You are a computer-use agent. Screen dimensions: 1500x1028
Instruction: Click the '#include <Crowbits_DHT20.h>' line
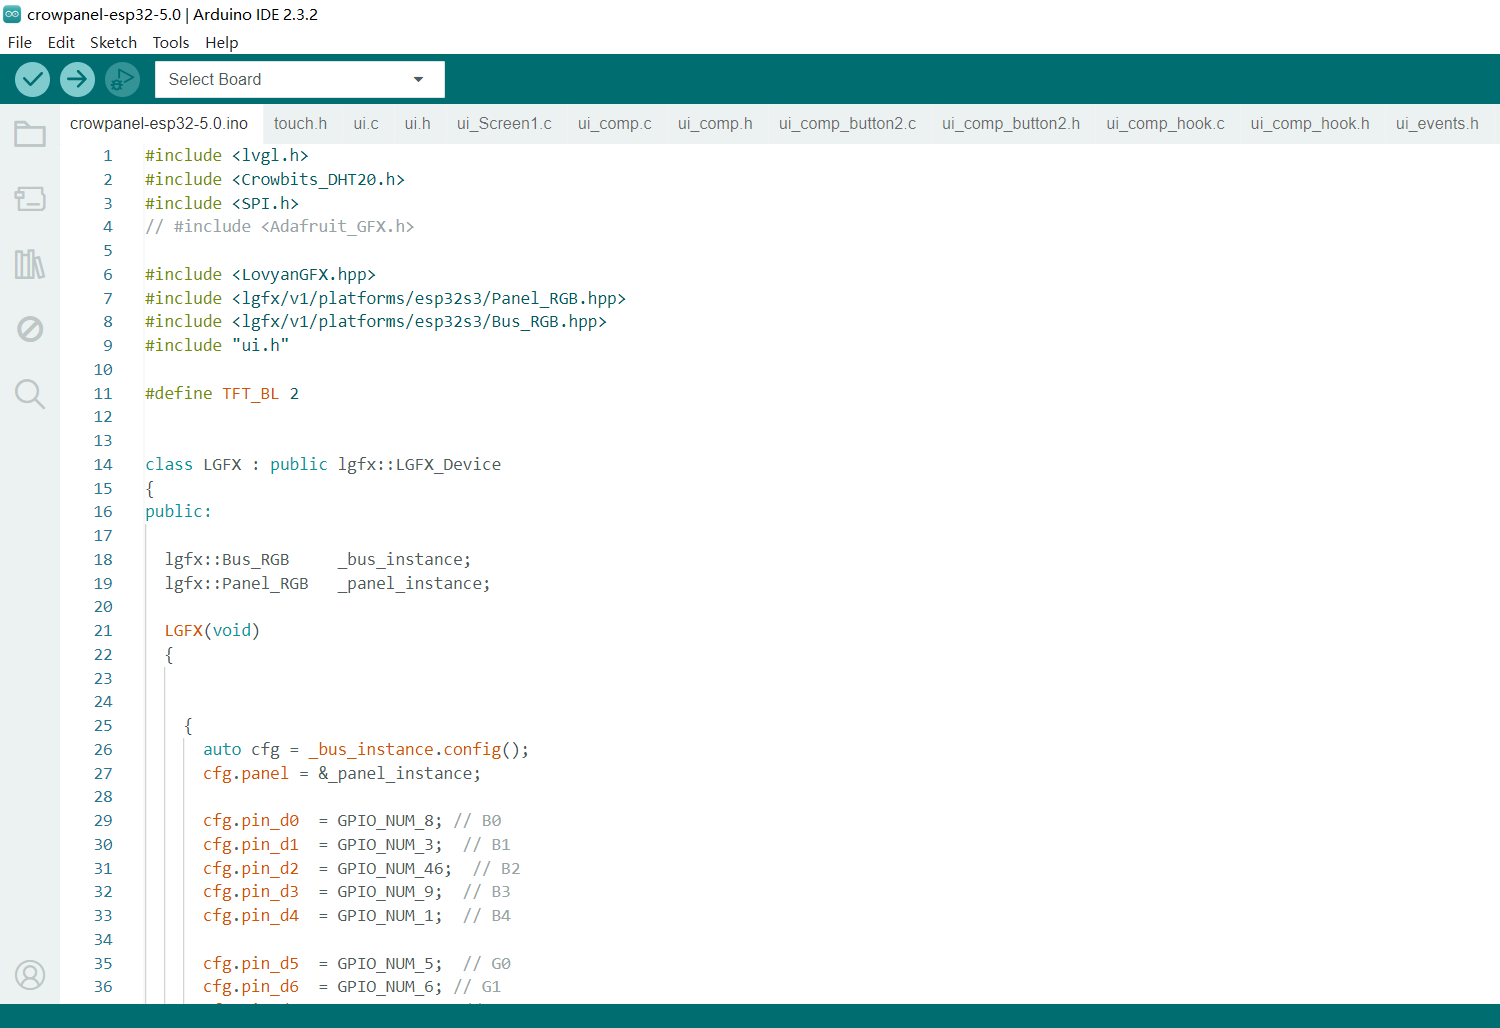click(275, 180)
